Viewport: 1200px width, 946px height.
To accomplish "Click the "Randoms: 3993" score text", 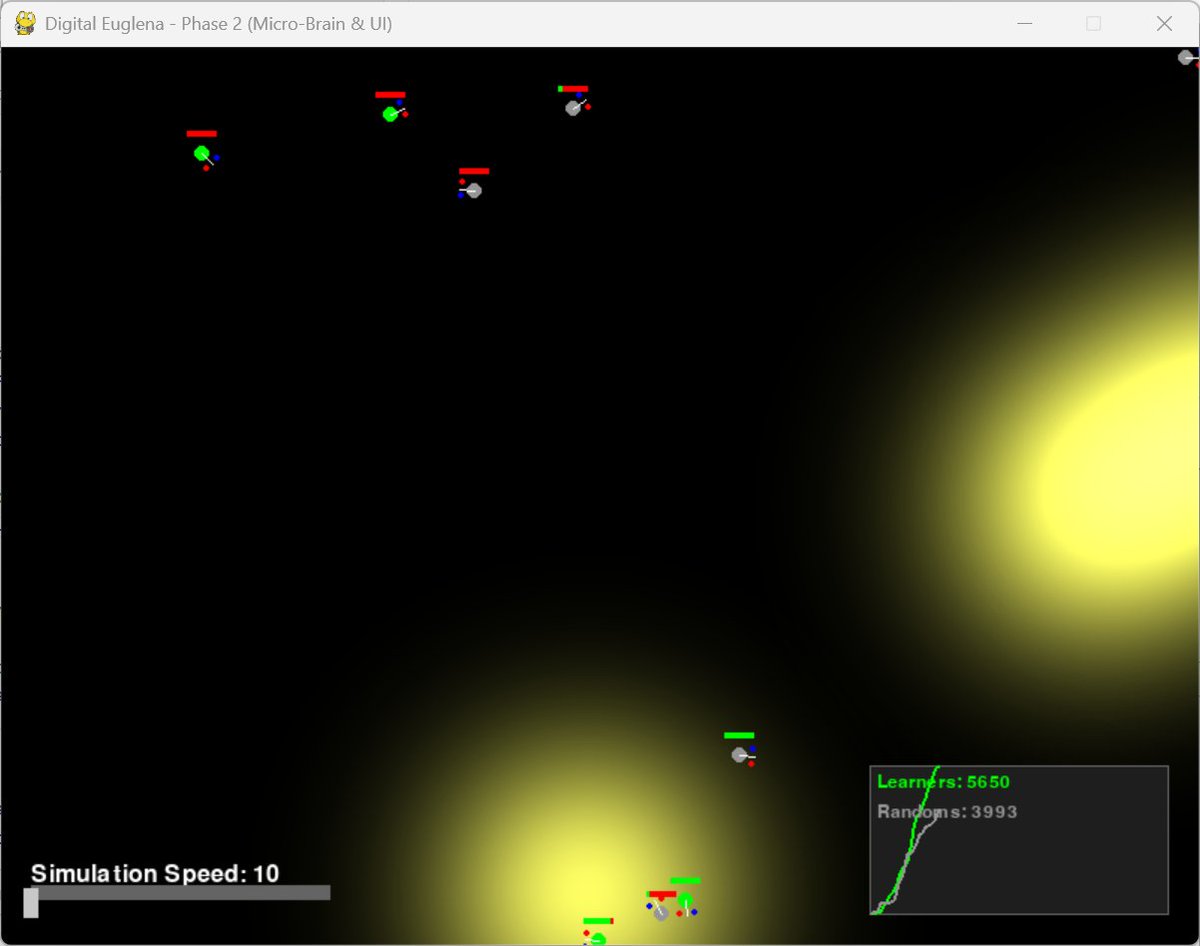I will [x=947, y=812].
